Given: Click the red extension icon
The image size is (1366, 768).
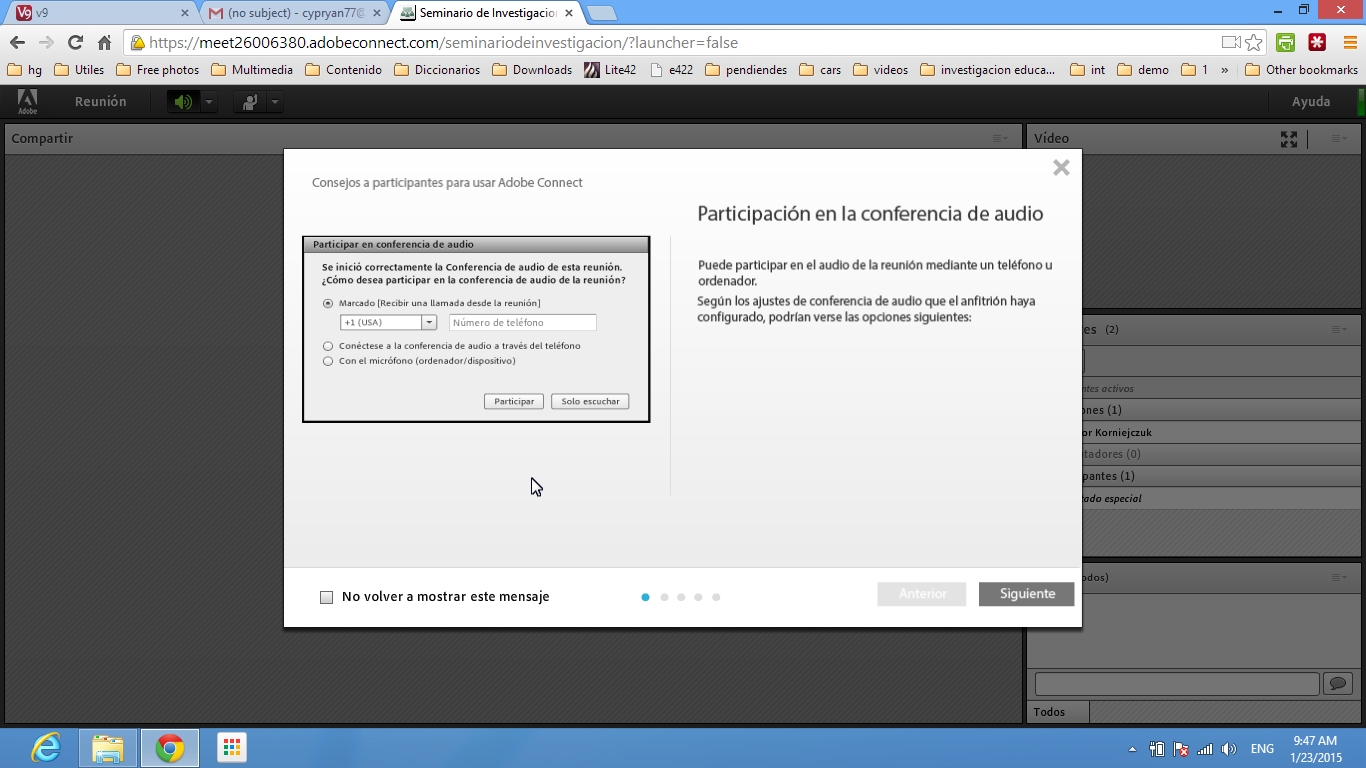Looking at the screenshot, I should coord(1318,42).
